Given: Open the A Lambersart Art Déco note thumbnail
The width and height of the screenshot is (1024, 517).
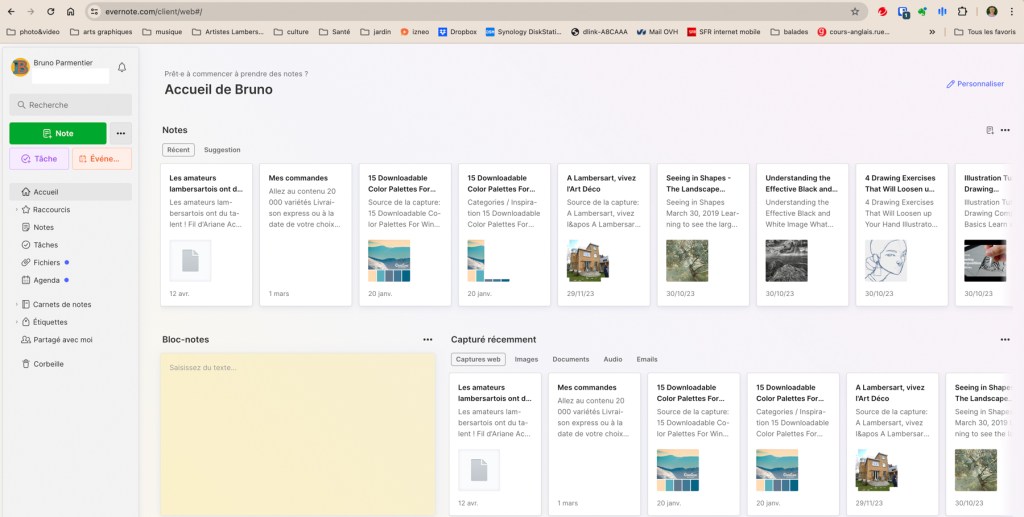Looking at the screenshot, I should pyautogui.click(x=588, y=261).
